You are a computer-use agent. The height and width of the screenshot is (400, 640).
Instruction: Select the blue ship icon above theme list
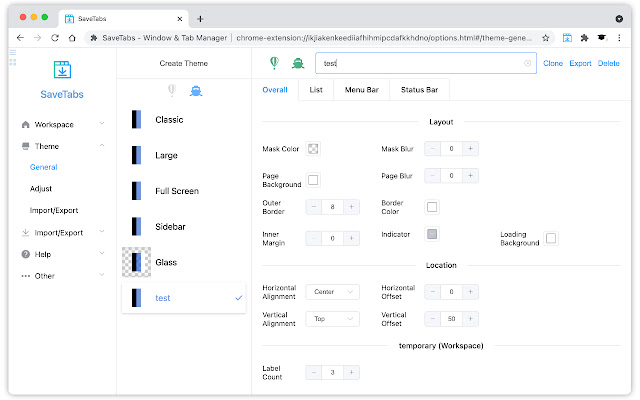coord(196,91)
